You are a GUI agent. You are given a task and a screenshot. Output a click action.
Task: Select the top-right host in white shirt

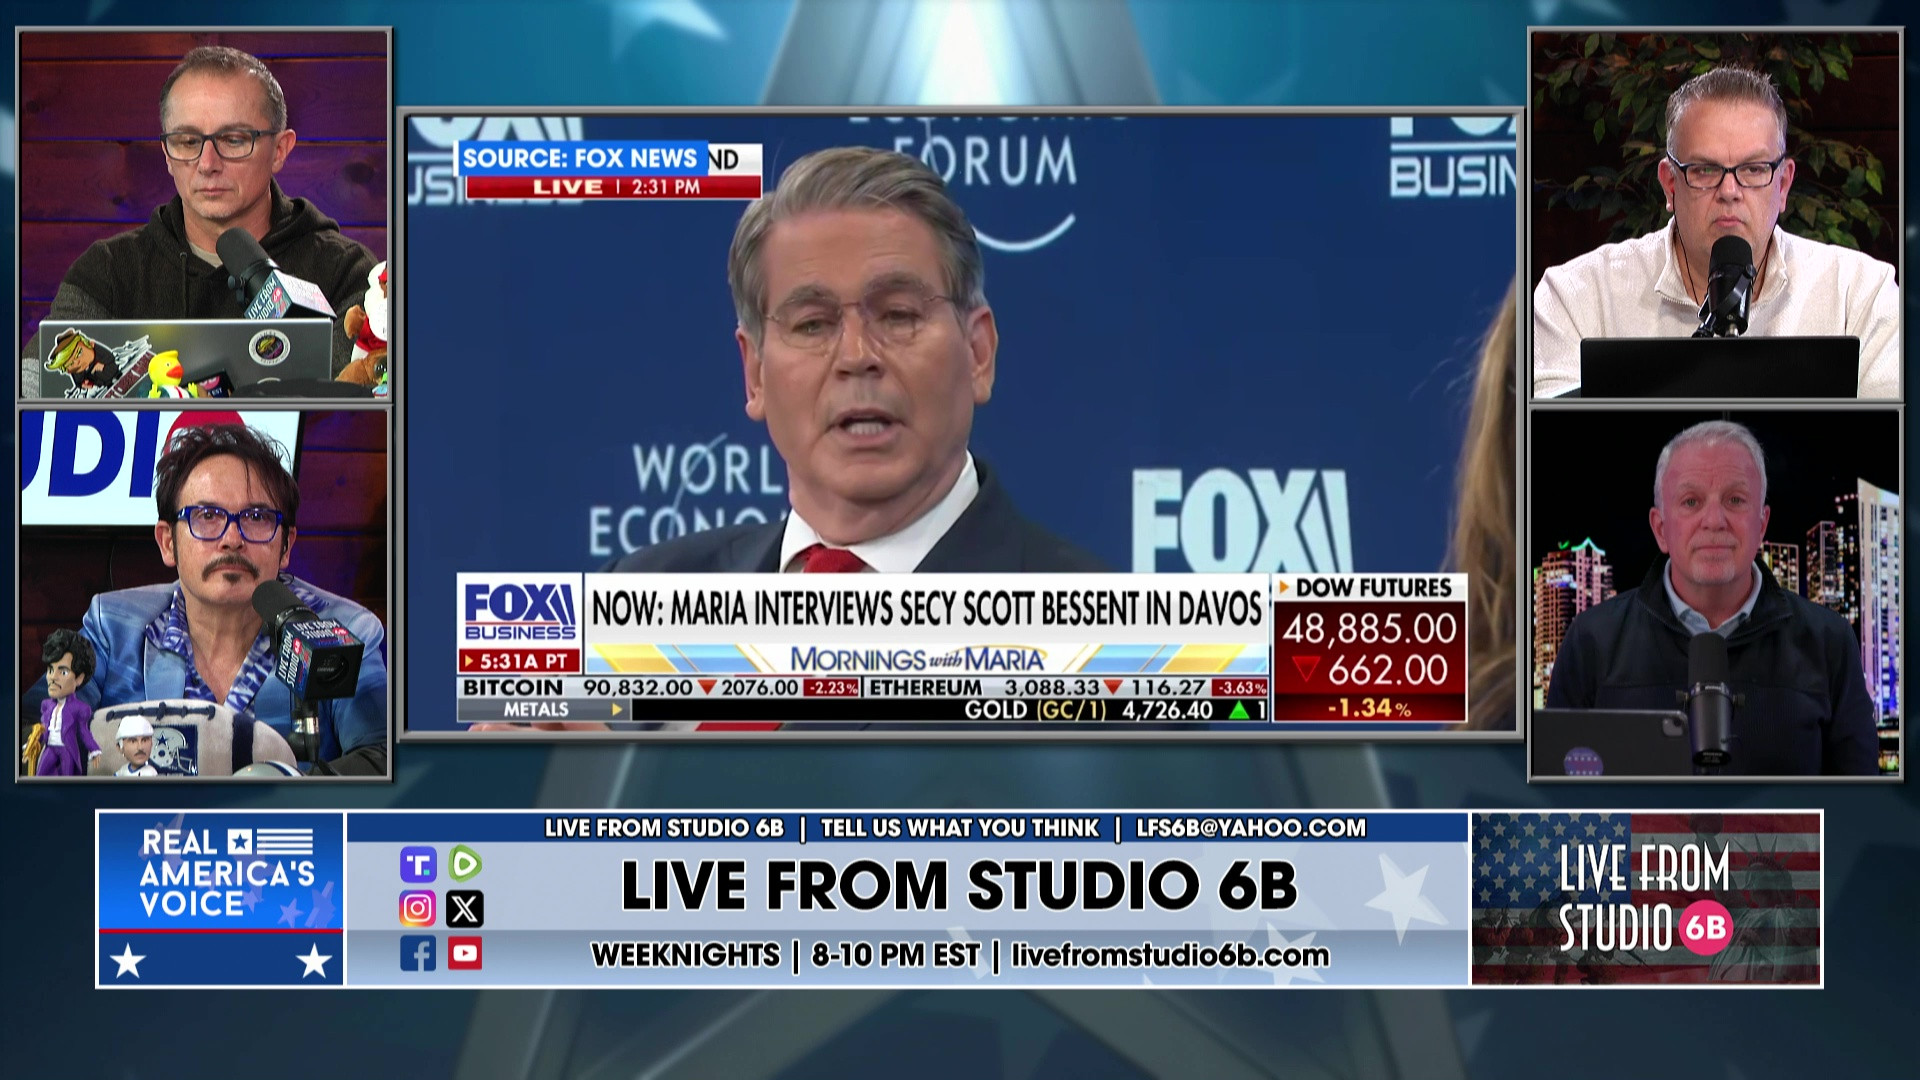click(1715, 215)
